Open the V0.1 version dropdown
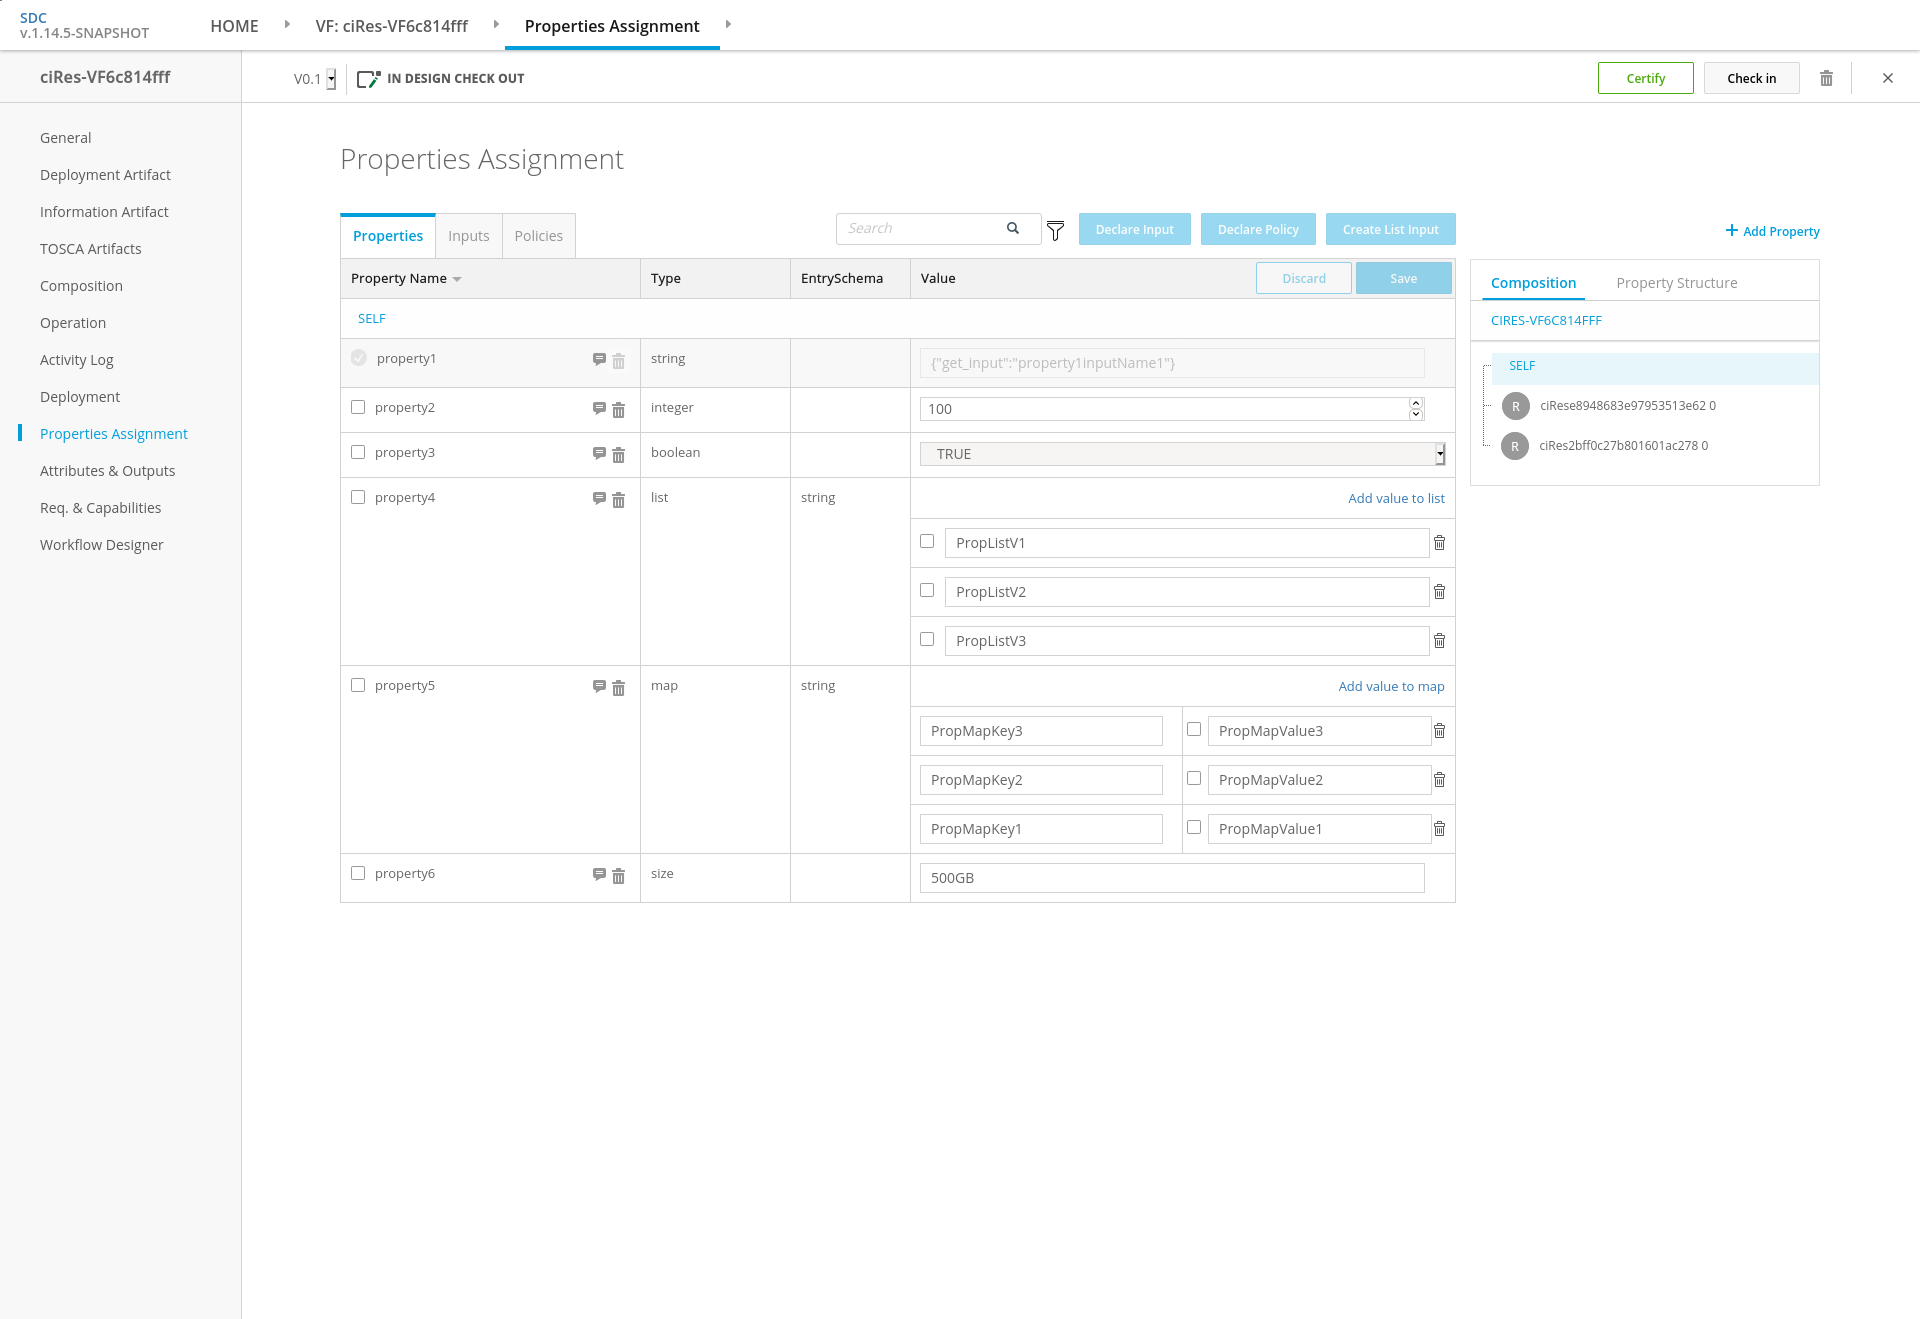Image resolution: width=1920 pixels, height=1319 pixels. [x=331, y=79]
